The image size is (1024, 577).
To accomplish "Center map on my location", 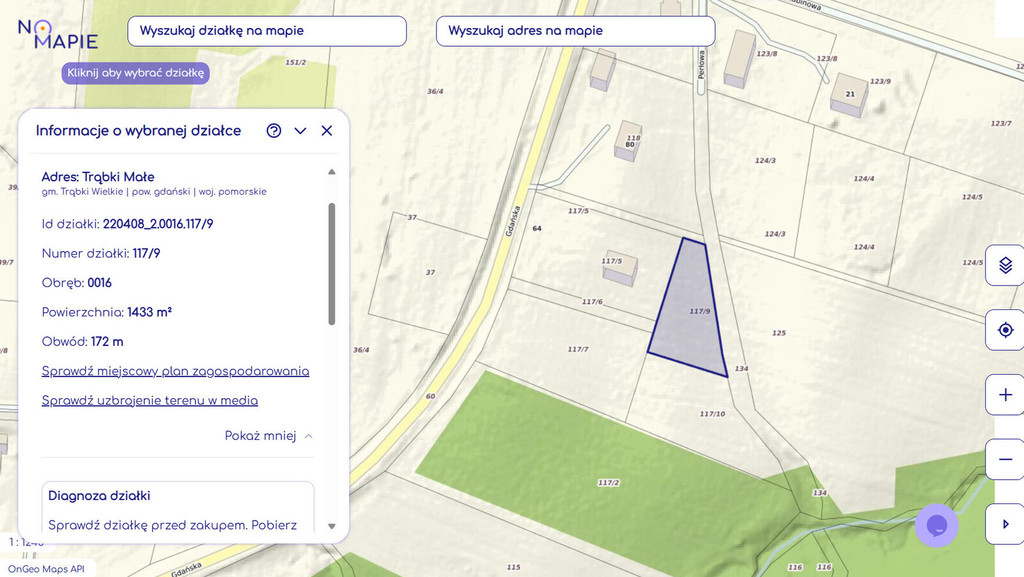I will pyautogui.click(x=1005, y=330).
